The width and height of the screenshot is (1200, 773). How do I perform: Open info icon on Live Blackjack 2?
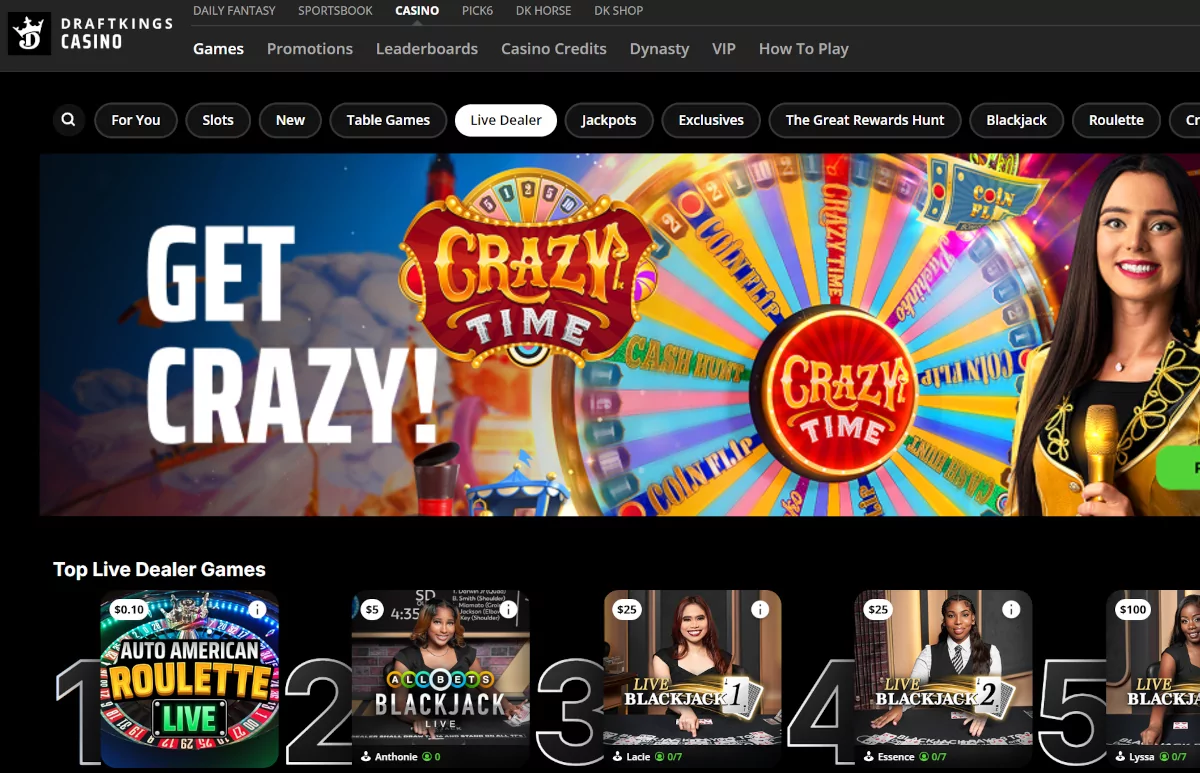(1010, 610)
